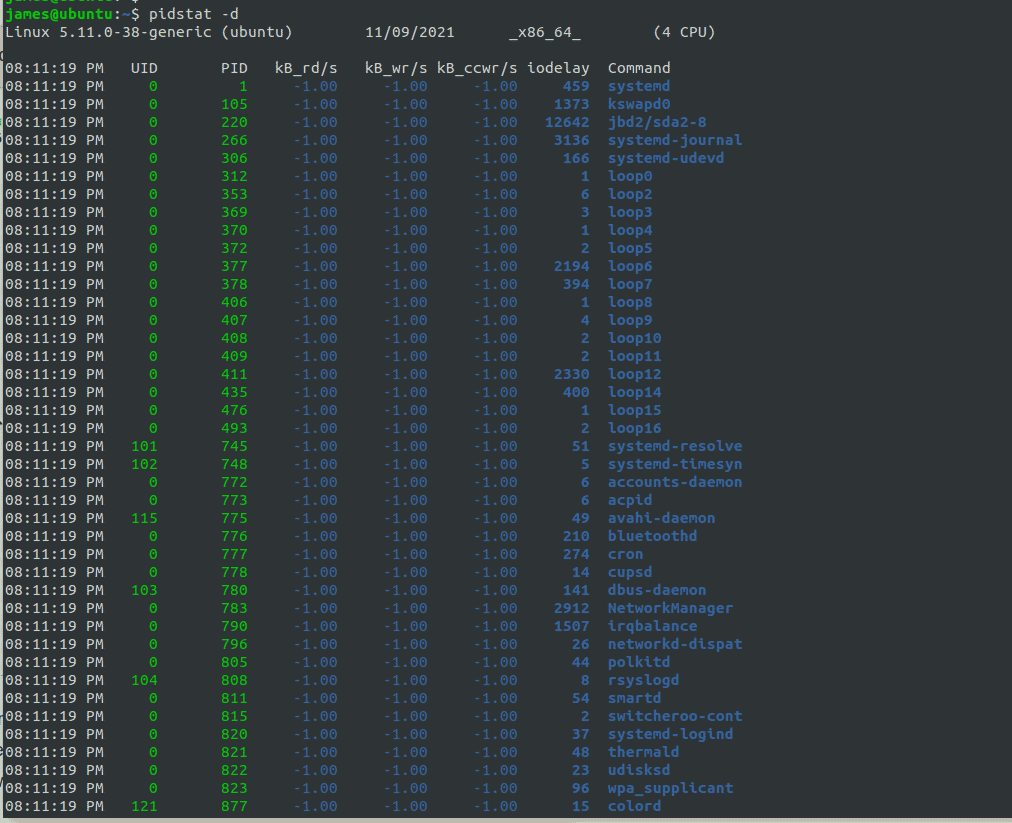Click the 'kB_rd/s' column header
This screenshot has height=823, width=1012.
306,68
